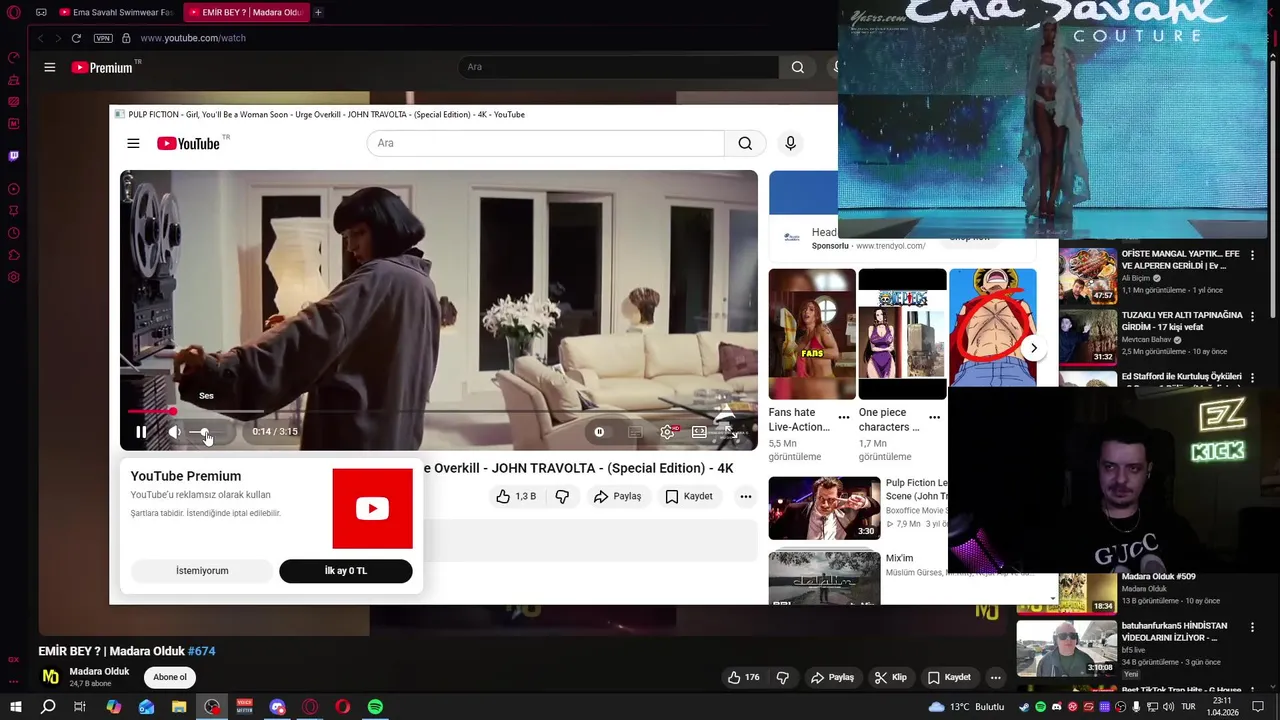The image size is (1280, 720).
Task: Click the address bar URL
Action: (193, 38)
